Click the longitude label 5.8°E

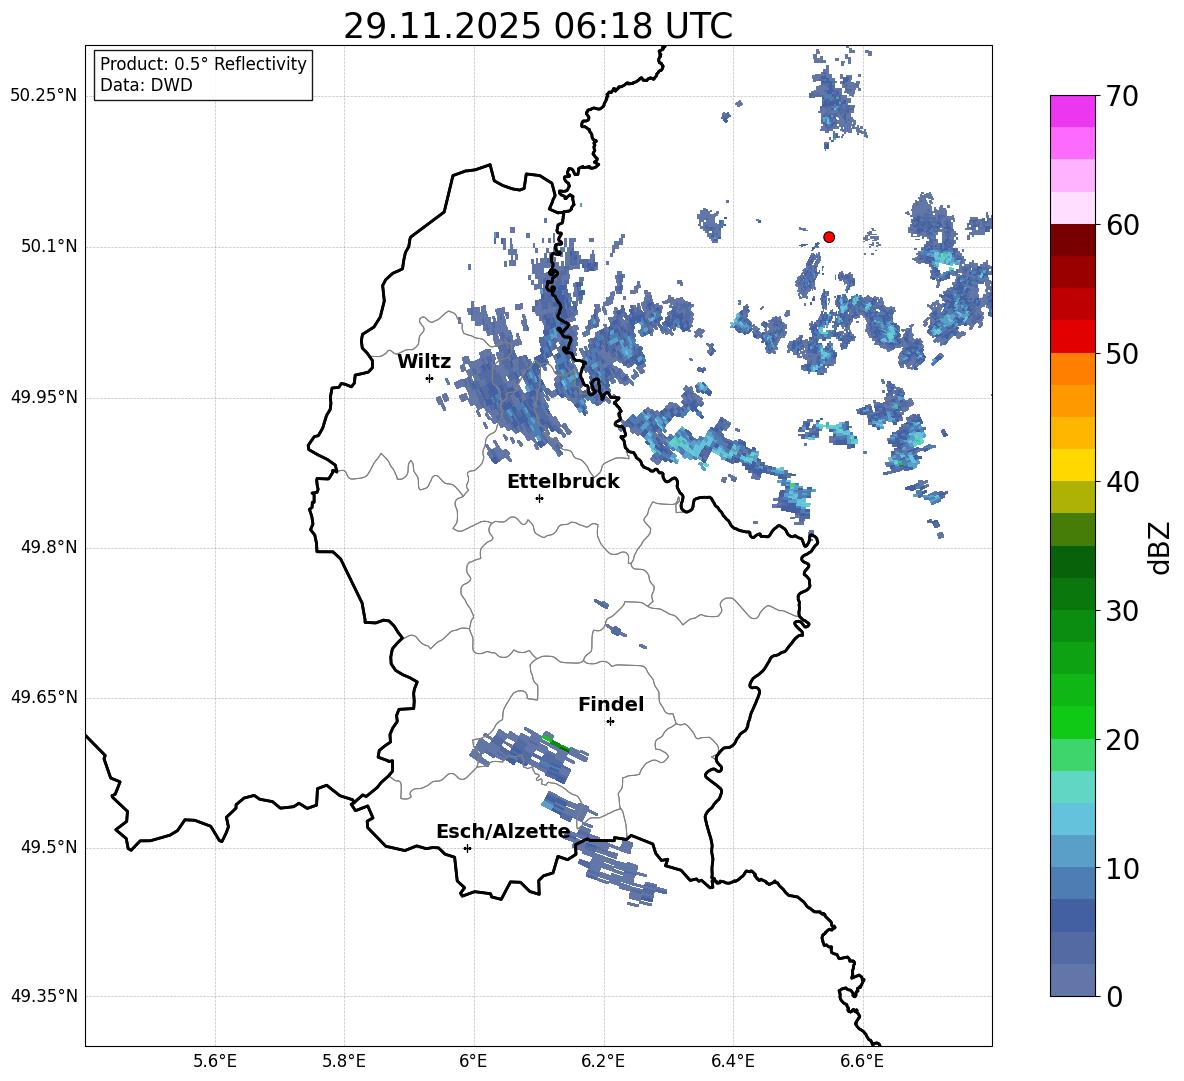tap(344, 1061)
